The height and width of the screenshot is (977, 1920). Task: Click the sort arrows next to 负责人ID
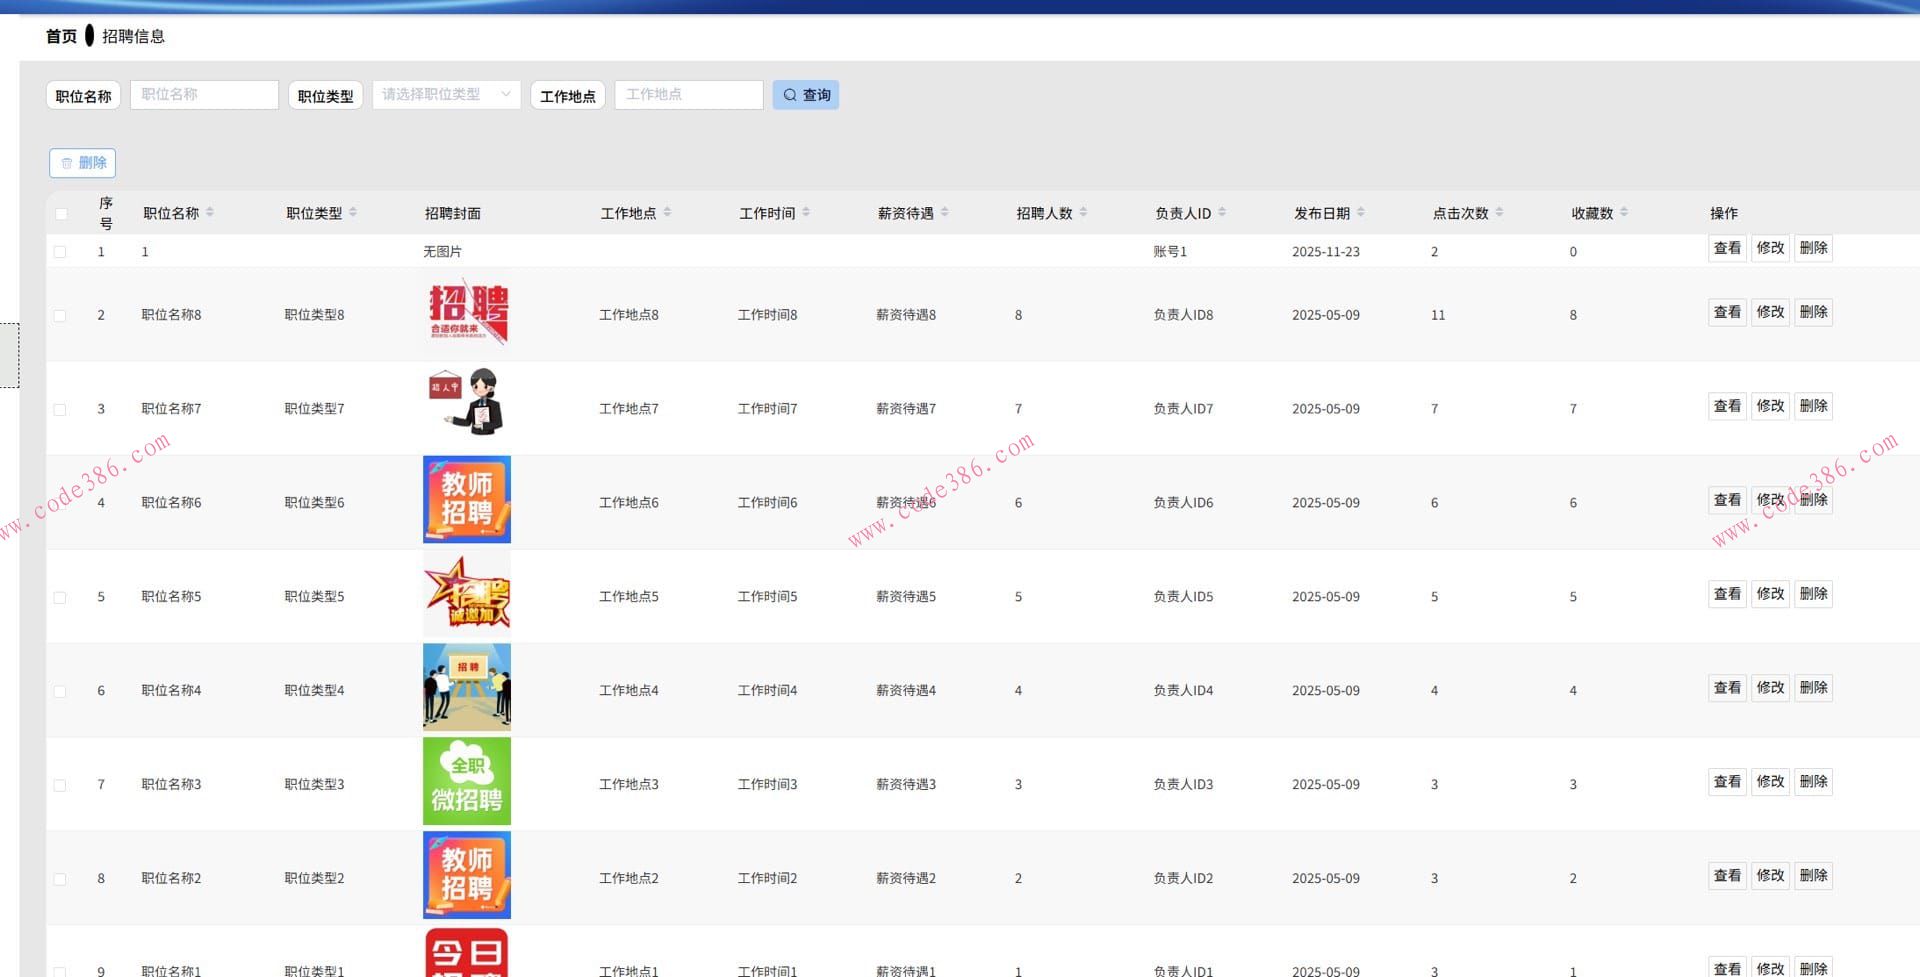(1222, 212)
